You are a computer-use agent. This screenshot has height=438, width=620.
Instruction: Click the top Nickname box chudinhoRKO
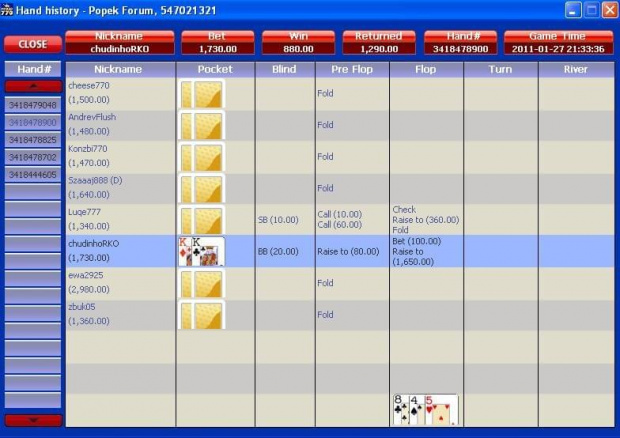pos(120,43)
